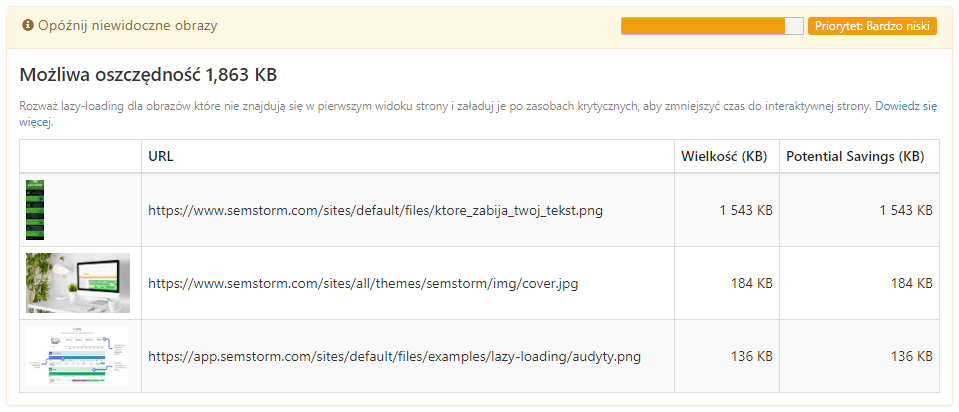This screenshot has width=959, height=412.
Task: Click the URL column header
Action: (161, 156)
